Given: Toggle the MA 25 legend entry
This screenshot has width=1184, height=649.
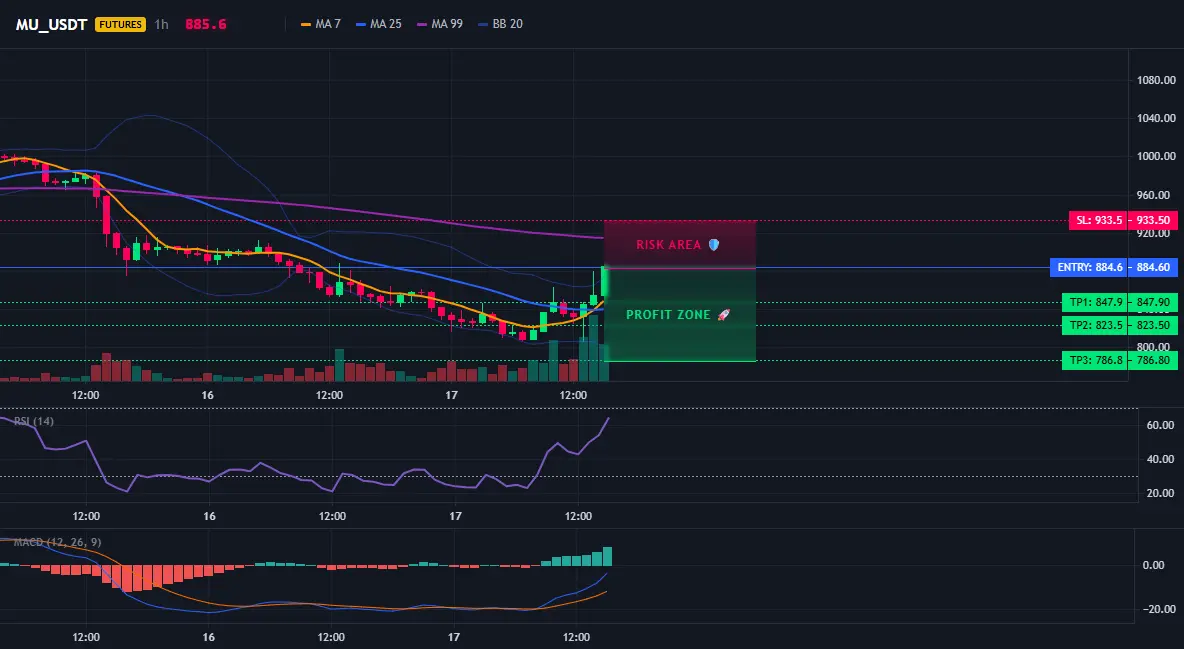Looking at the screenshot, I should [x=379, y=24].
